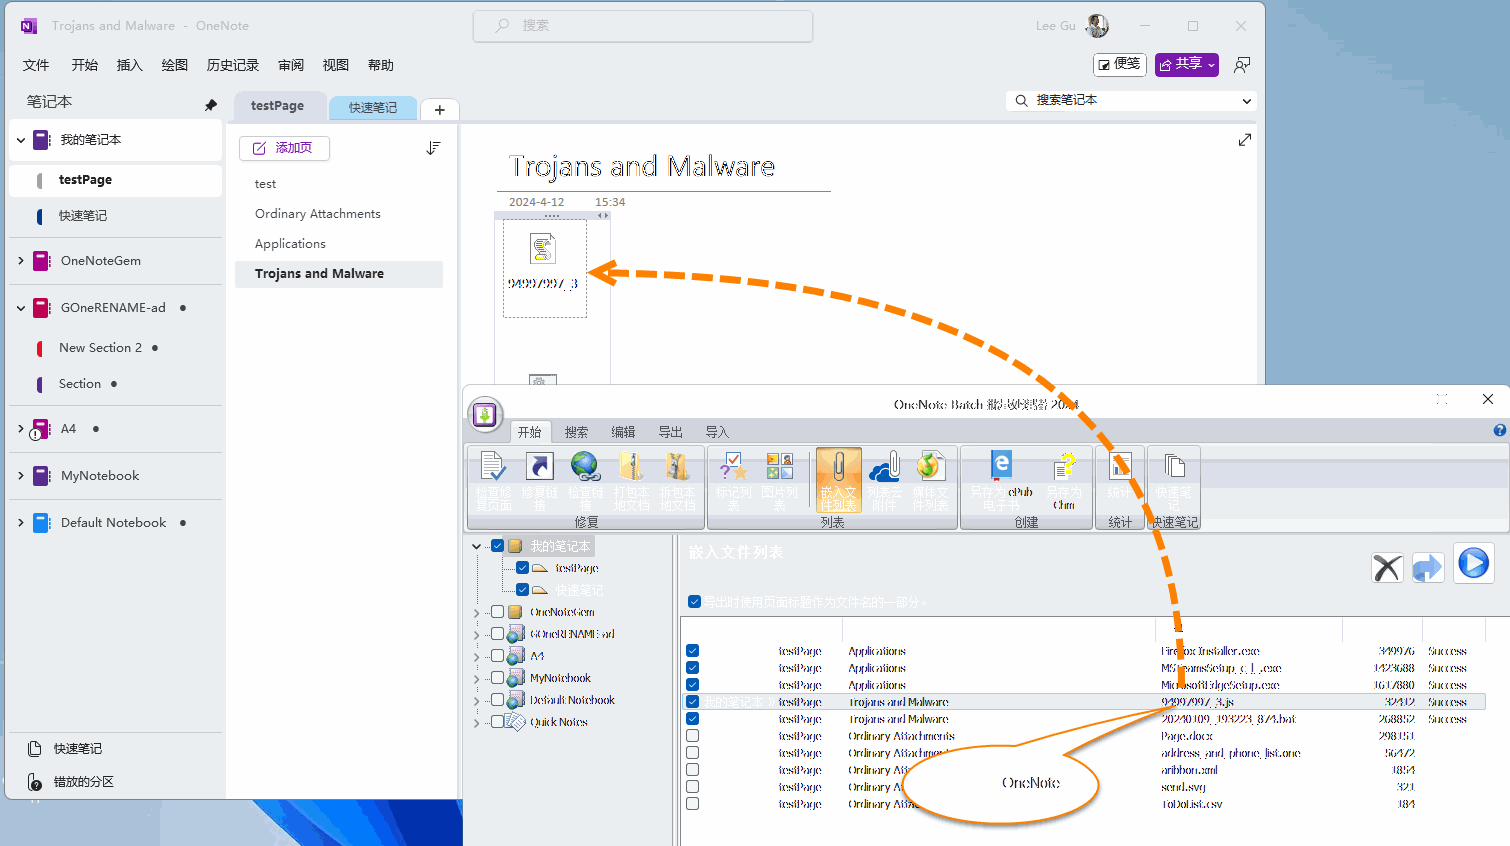Uncheck the Firefox Installer.exe row checkbox

(x=692, y=651)
